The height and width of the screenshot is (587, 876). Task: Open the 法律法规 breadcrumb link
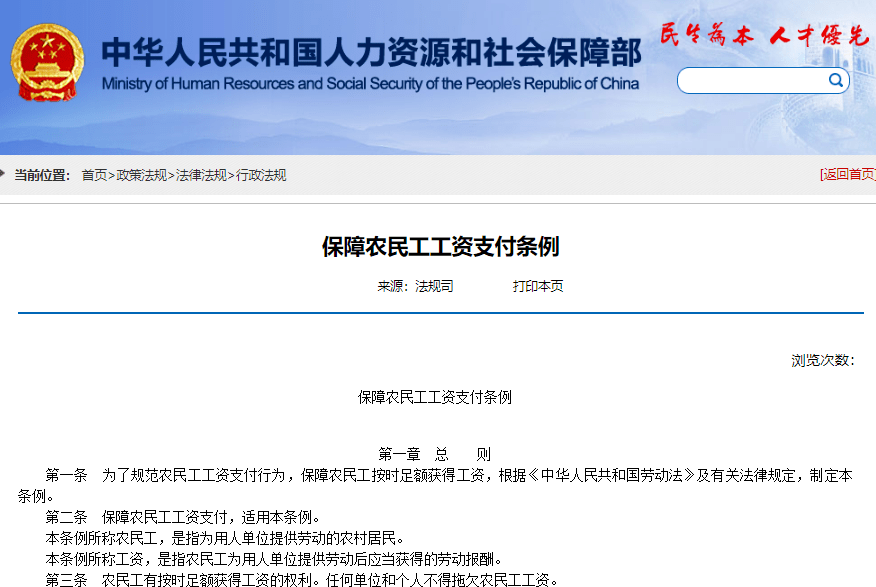coord(201,175)
